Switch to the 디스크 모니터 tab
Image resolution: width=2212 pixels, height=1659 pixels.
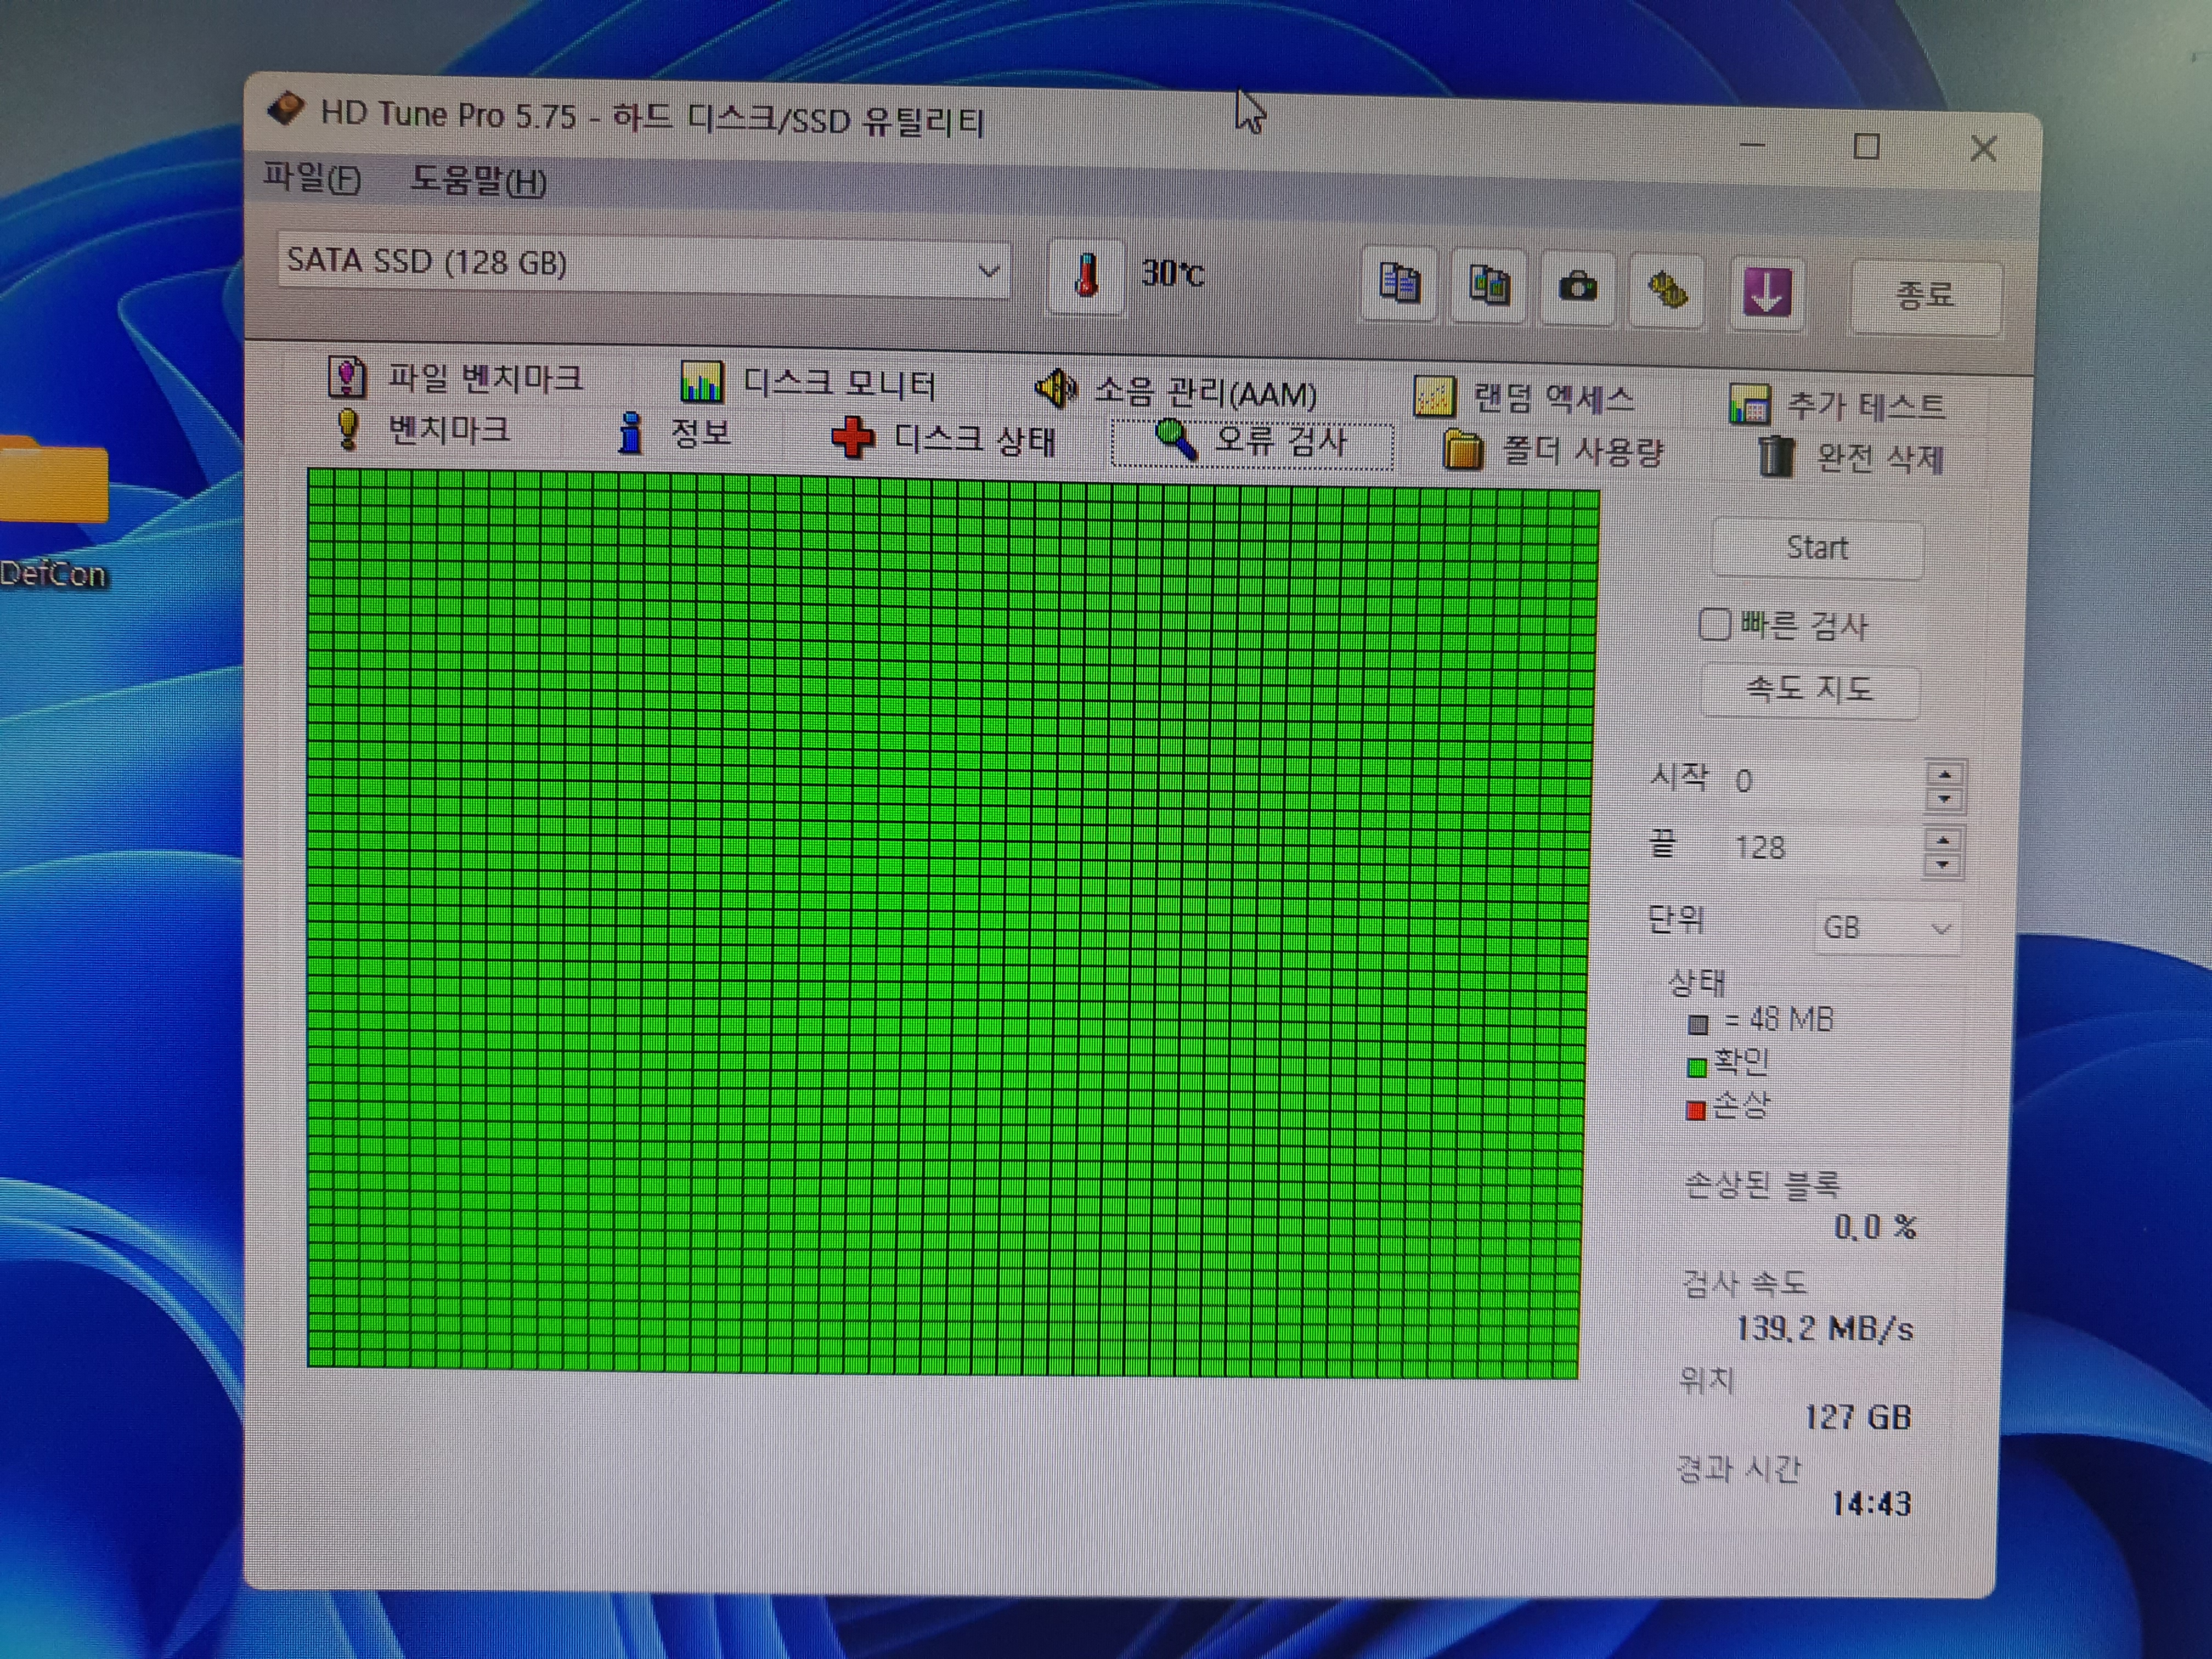coord(808,384)
